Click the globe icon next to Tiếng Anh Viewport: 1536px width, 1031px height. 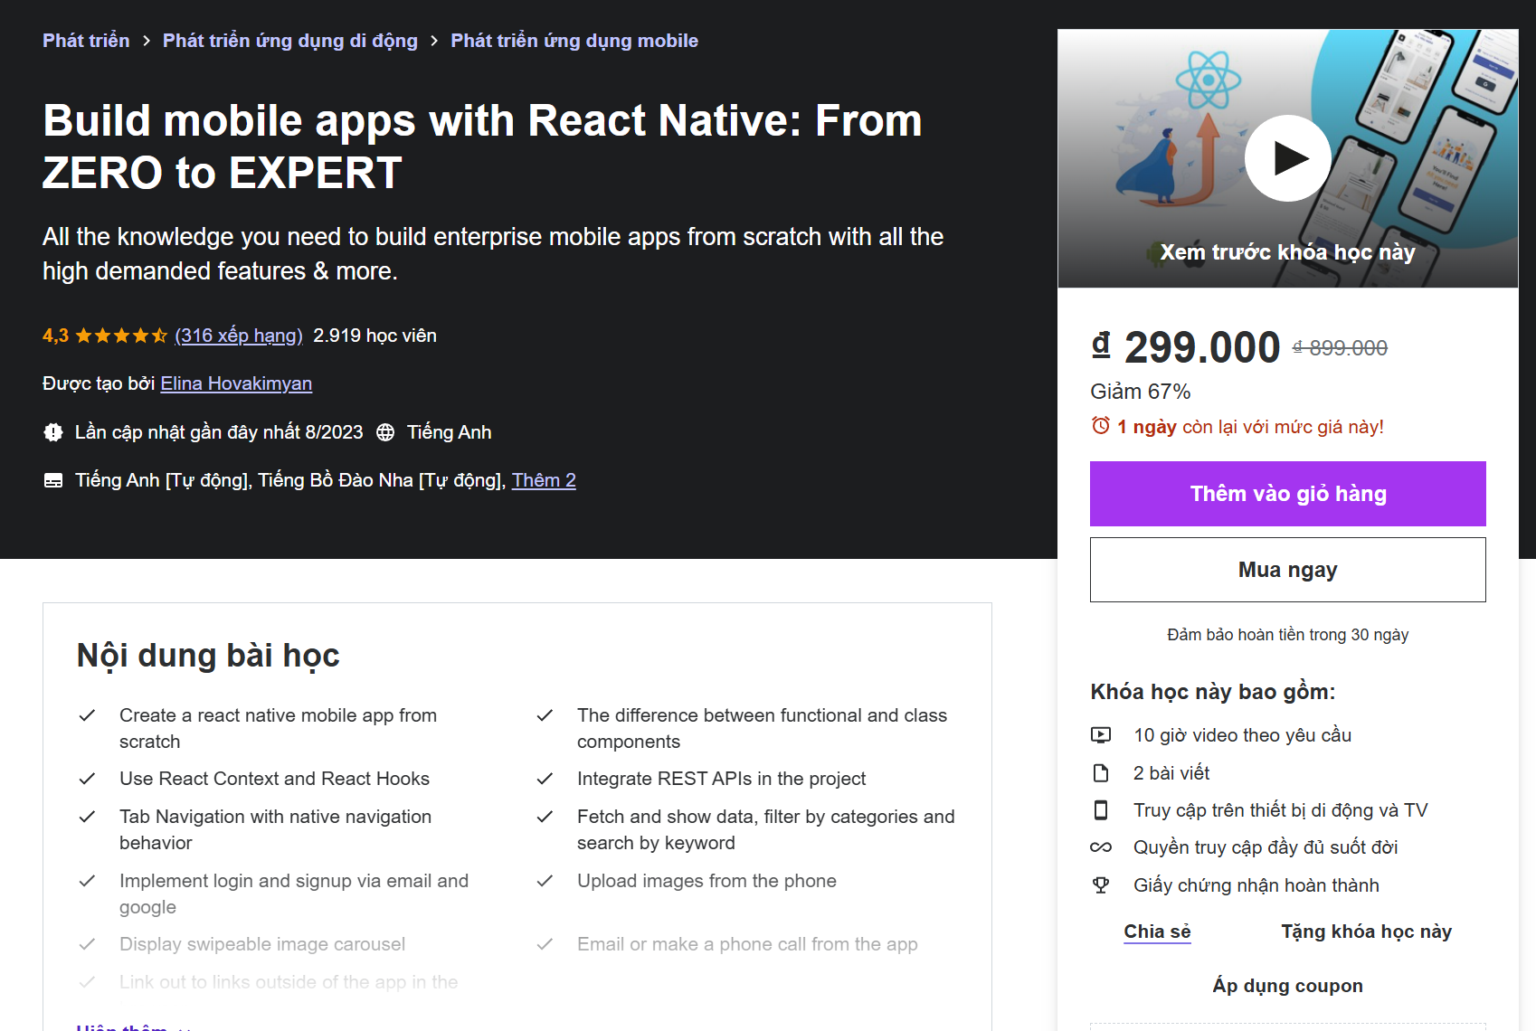point(386,432)
